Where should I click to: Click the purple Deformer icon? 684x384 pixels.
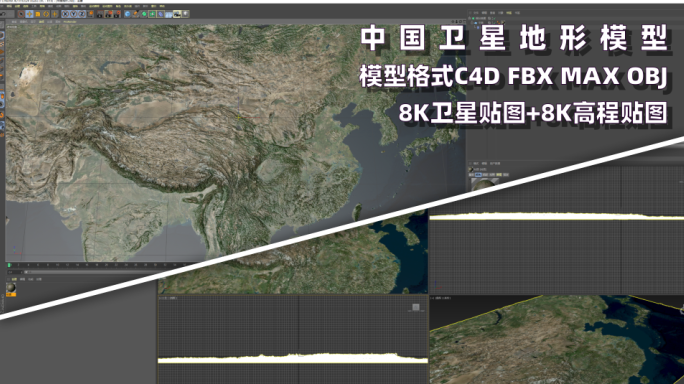[x=161, y=14]
